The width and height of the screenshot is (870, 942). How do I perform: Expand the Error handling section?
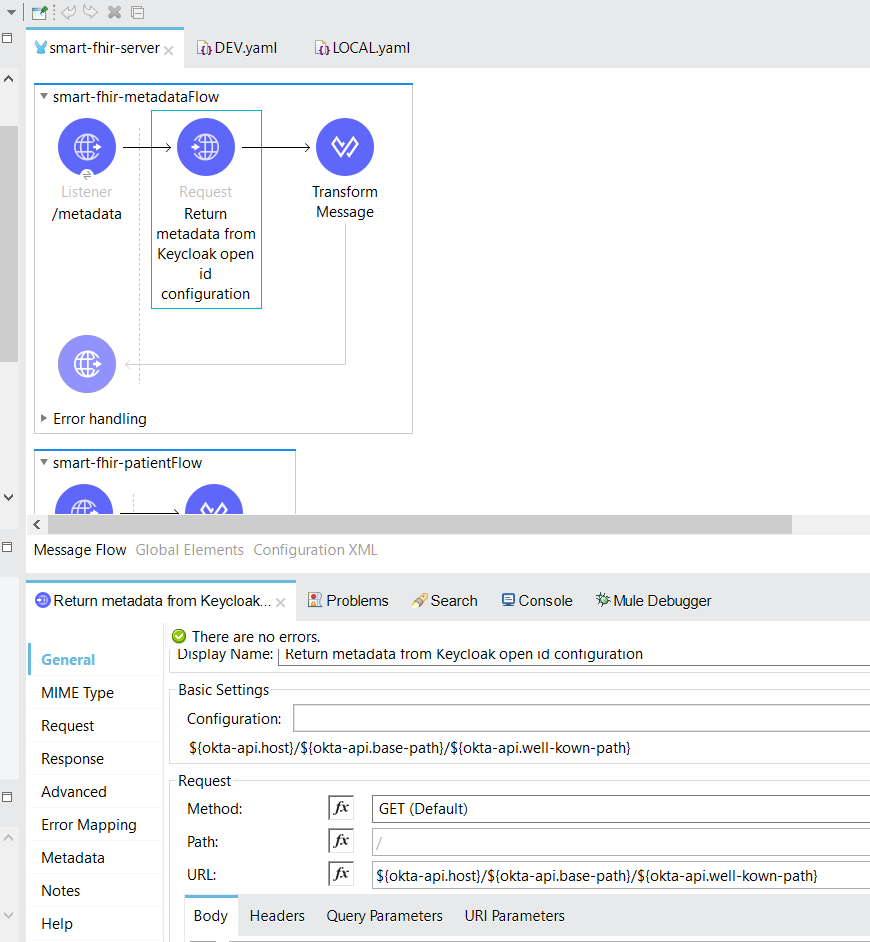(44, 419)
